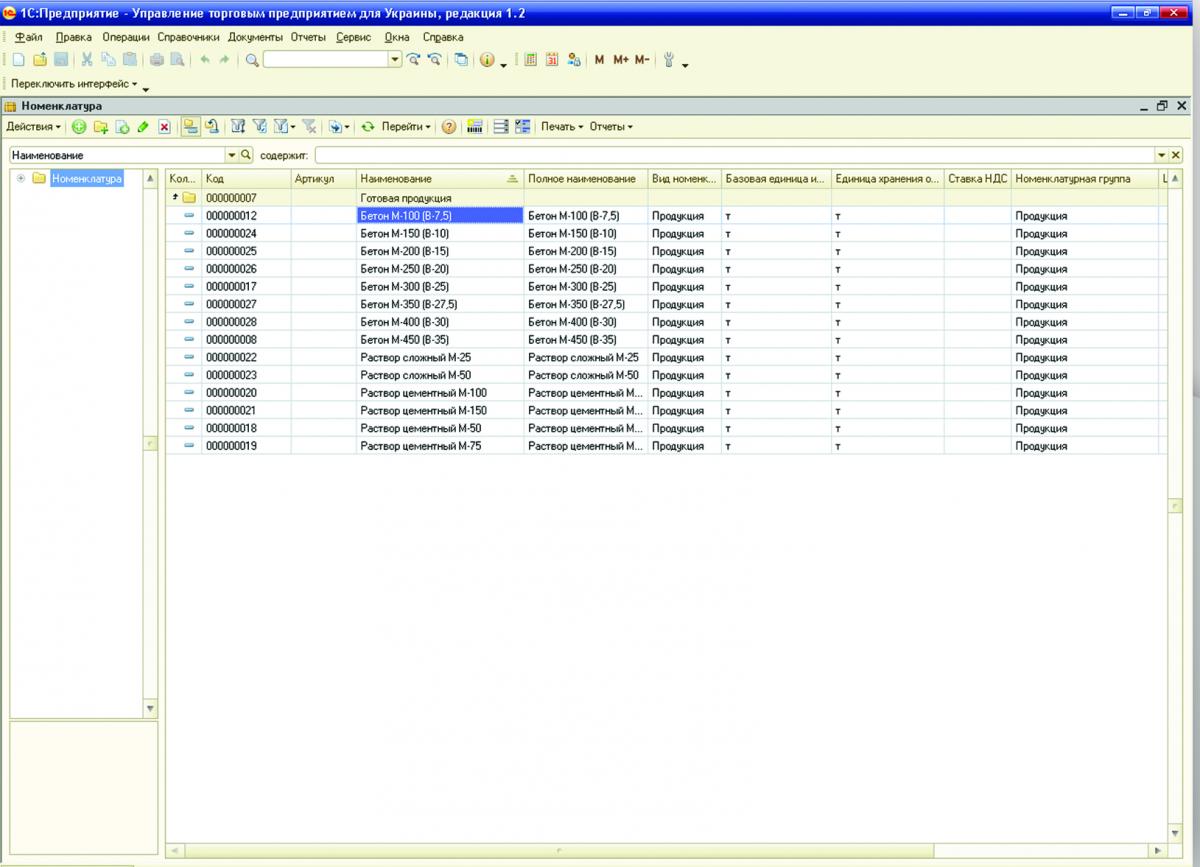Image resolution: width=1200 pixels, height=867 pixels.
Task: Open the Файл menu
Action: coord(29,37)
